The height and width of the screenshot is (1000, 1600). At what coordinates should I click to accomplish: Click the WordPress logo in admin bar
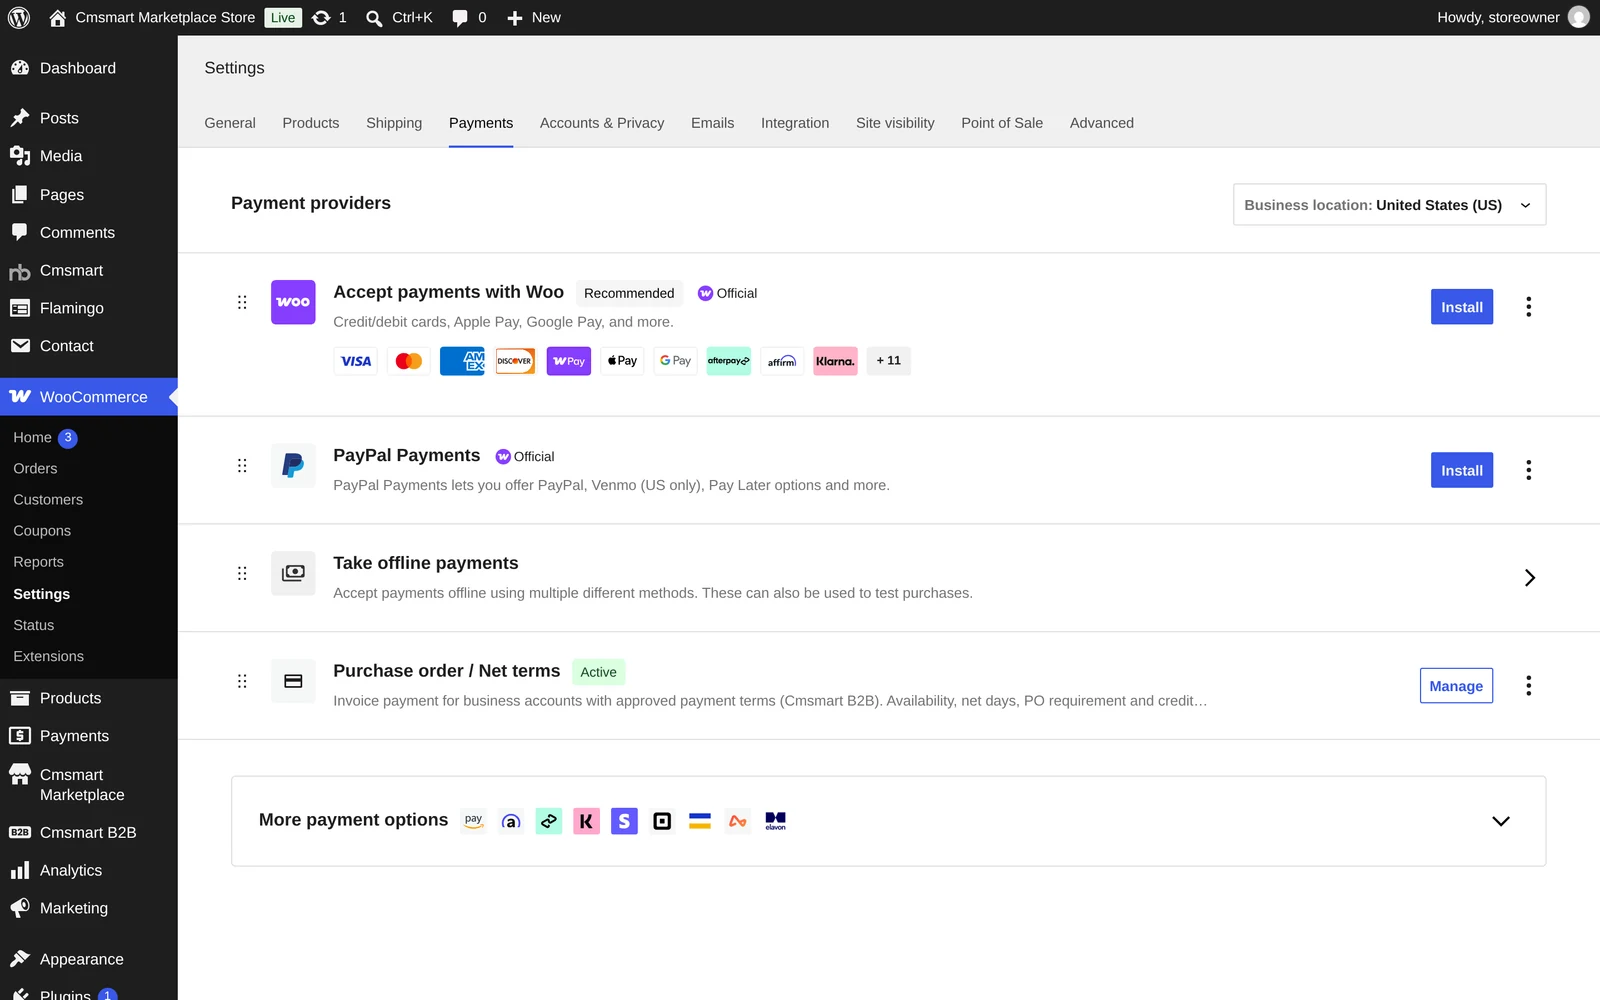point(19,17)
